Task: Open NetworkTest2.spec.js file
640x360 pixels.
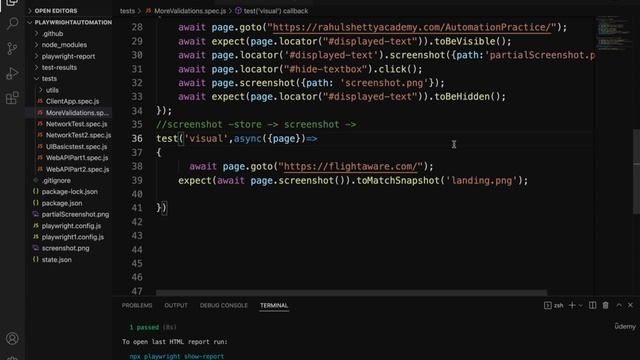Action: [78, 135]
